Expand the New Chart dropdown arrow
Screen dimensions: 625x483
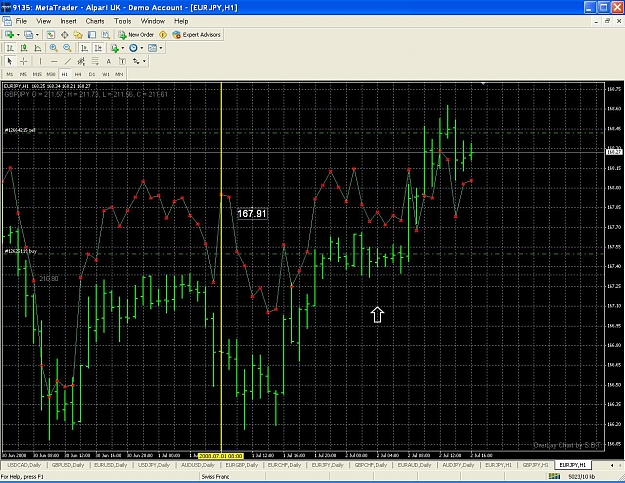tap(18, 35)
